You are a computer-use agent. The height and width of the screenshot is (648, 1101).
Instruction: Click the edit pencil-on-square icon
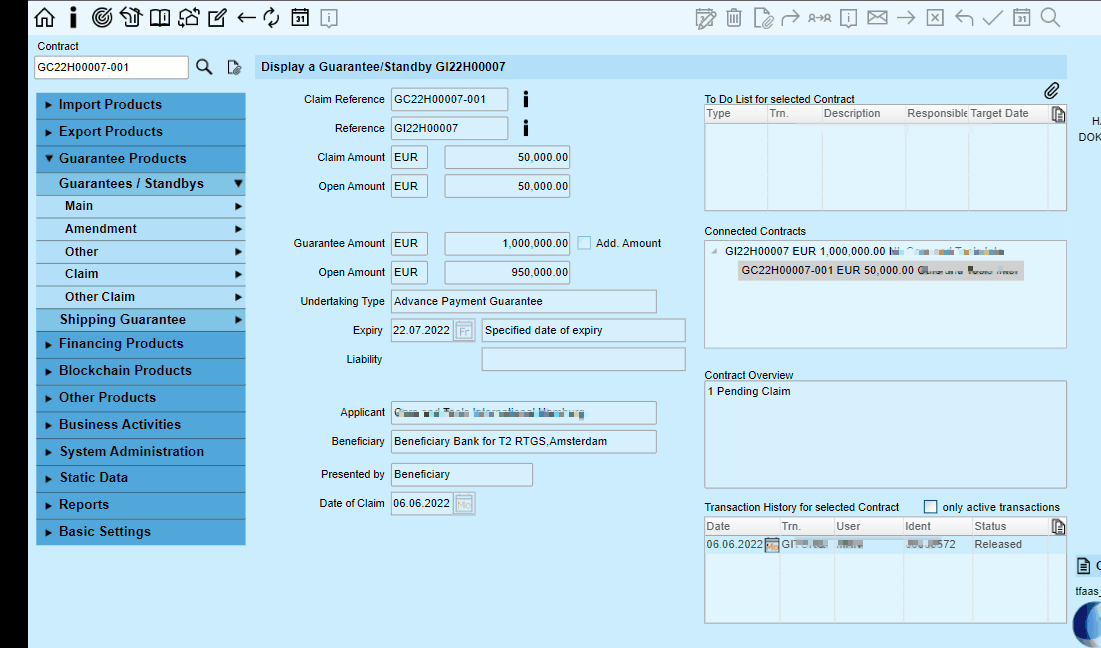[x=218, y=18]
